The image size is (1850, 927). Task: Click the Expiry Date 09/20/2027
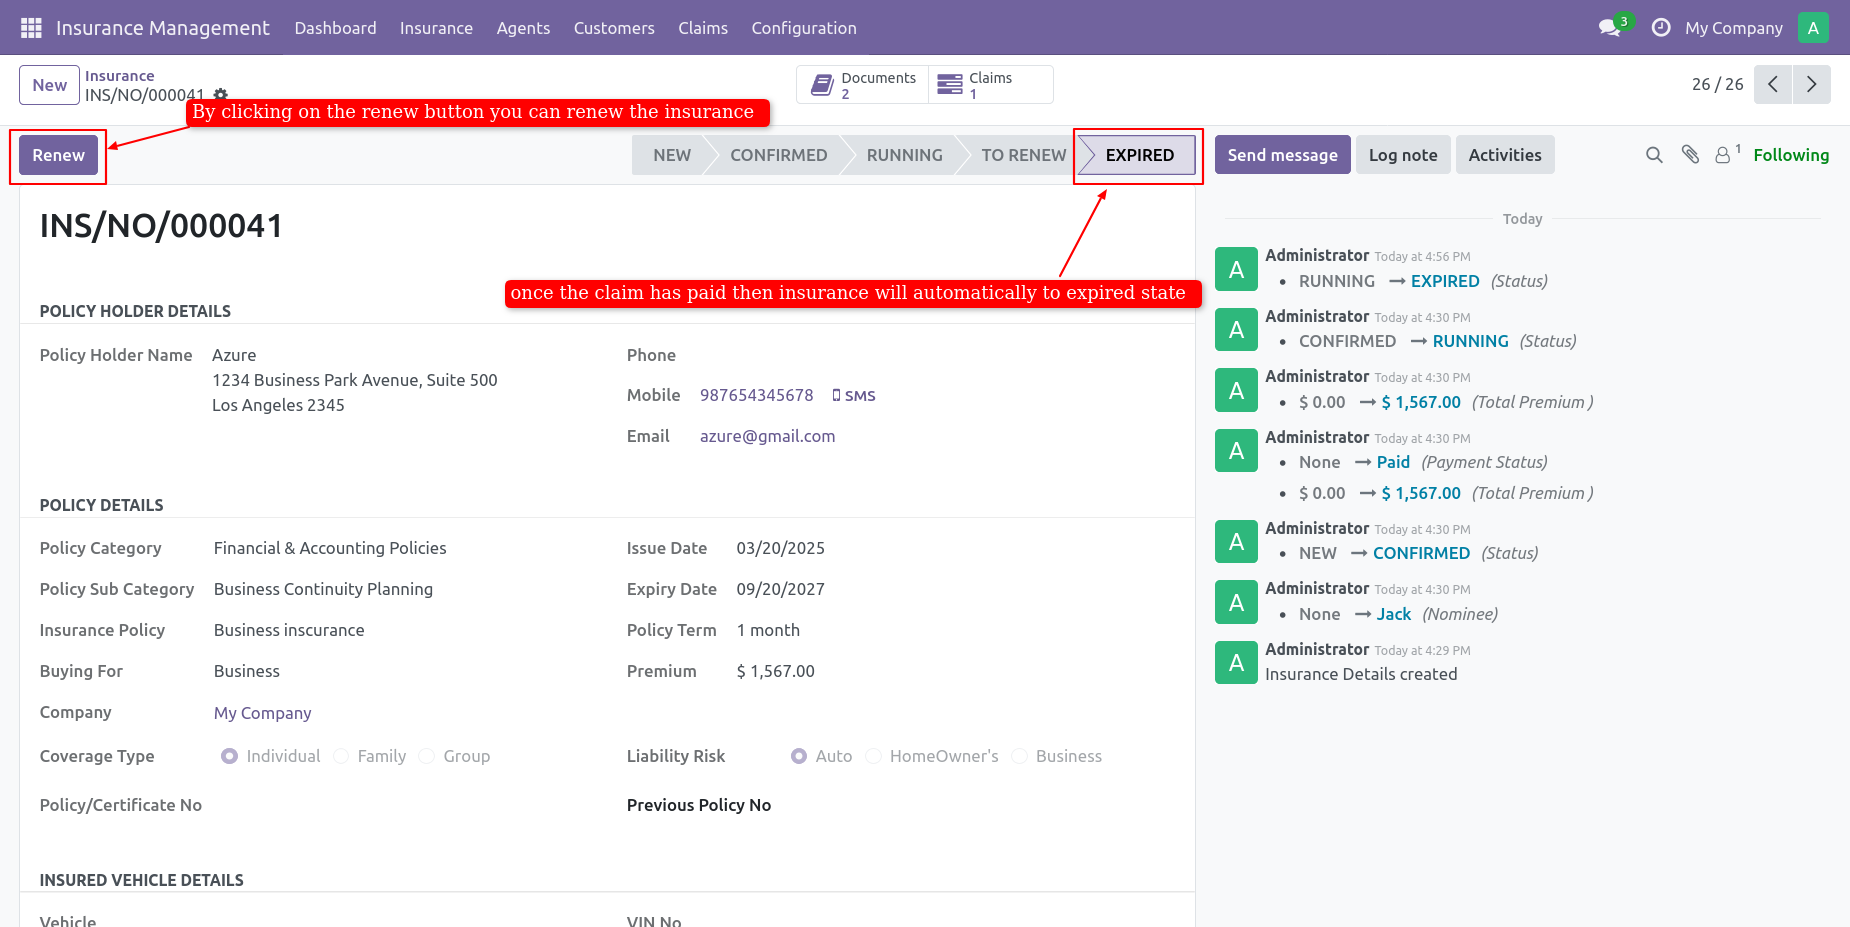781,589
